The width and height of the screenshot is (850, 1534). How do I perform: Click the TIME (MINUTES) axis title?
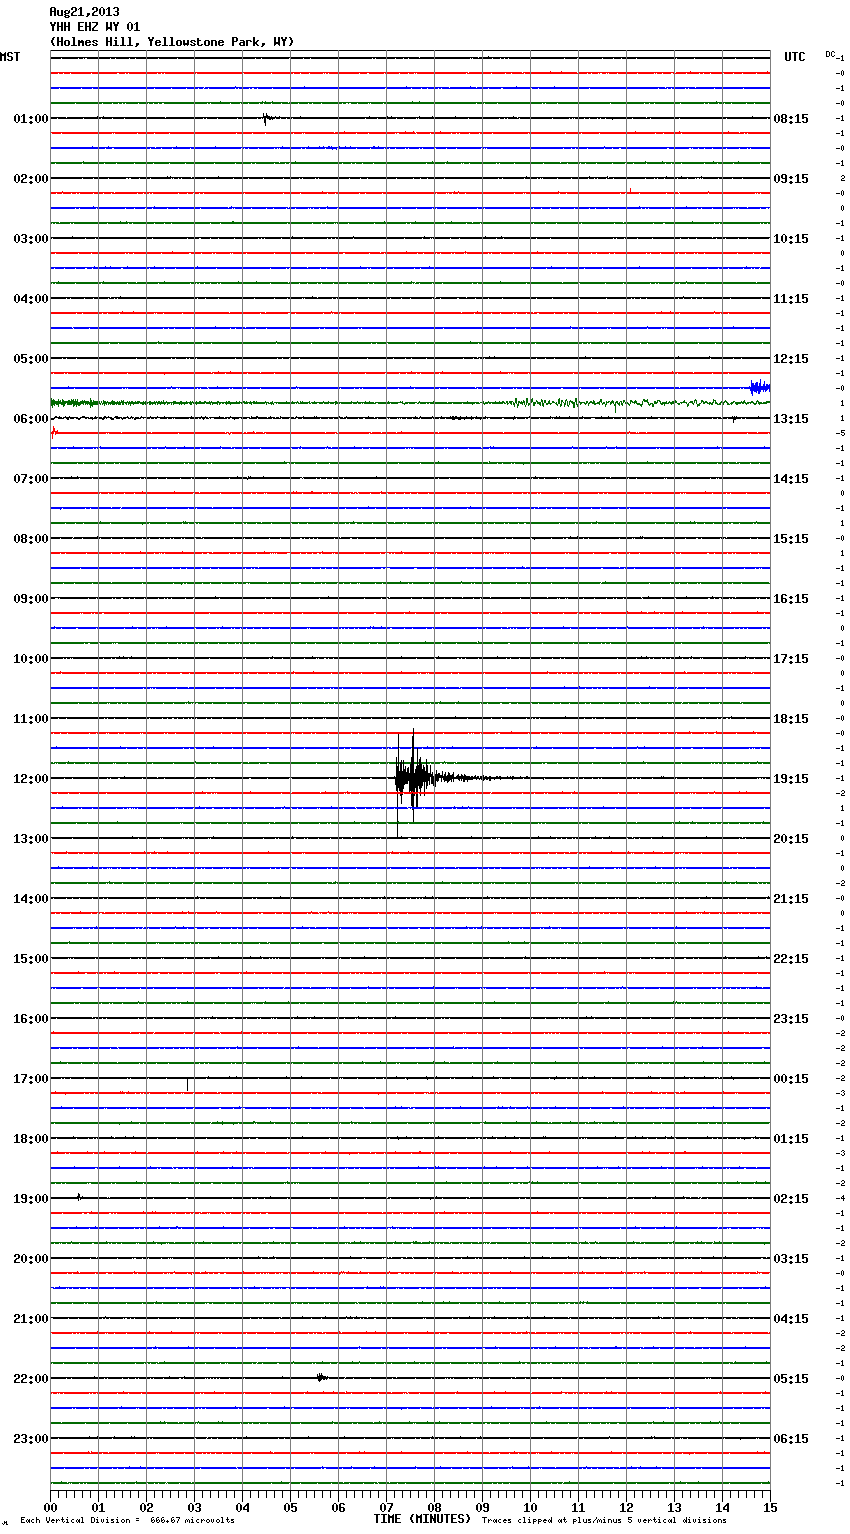pyautogui.click(x=422, y=1519)
